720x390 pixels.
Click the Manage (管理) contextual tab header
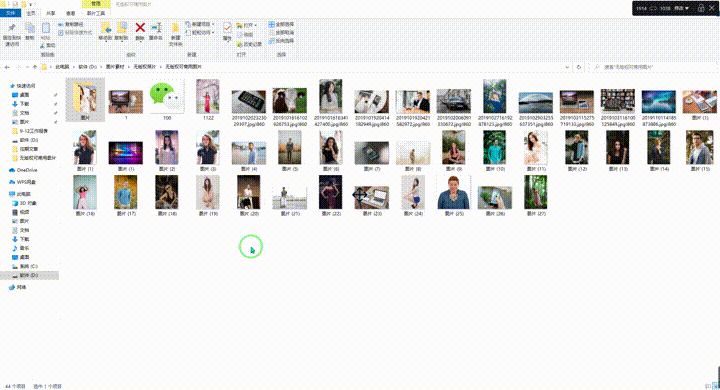click(96, 4)
